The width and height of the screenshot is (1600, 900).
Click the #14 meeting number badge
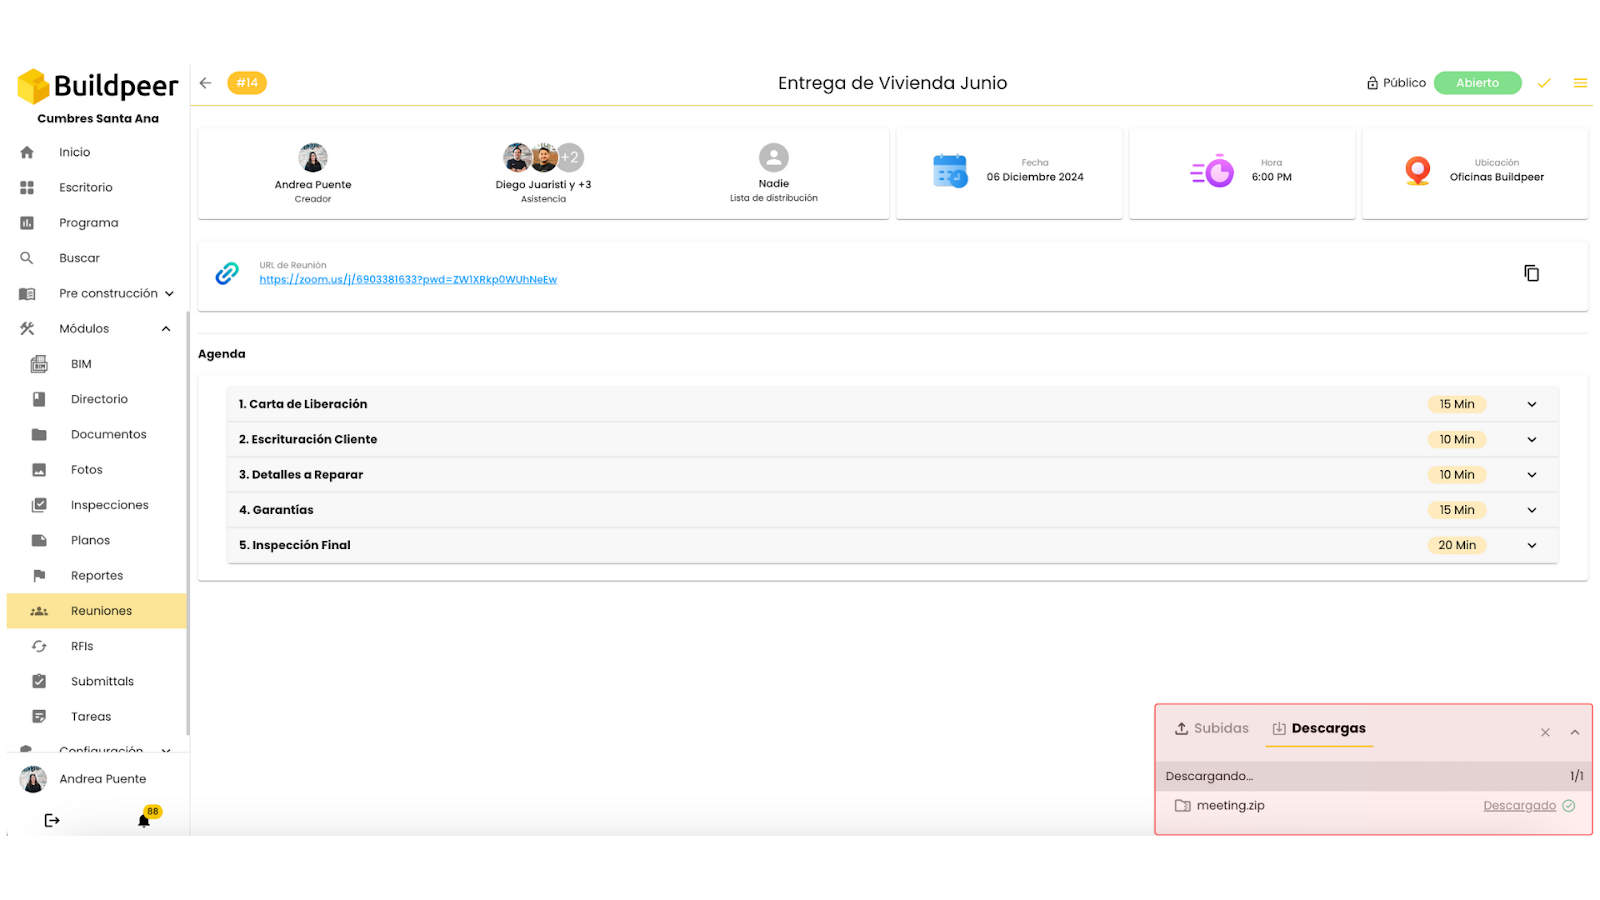(247, 83)
